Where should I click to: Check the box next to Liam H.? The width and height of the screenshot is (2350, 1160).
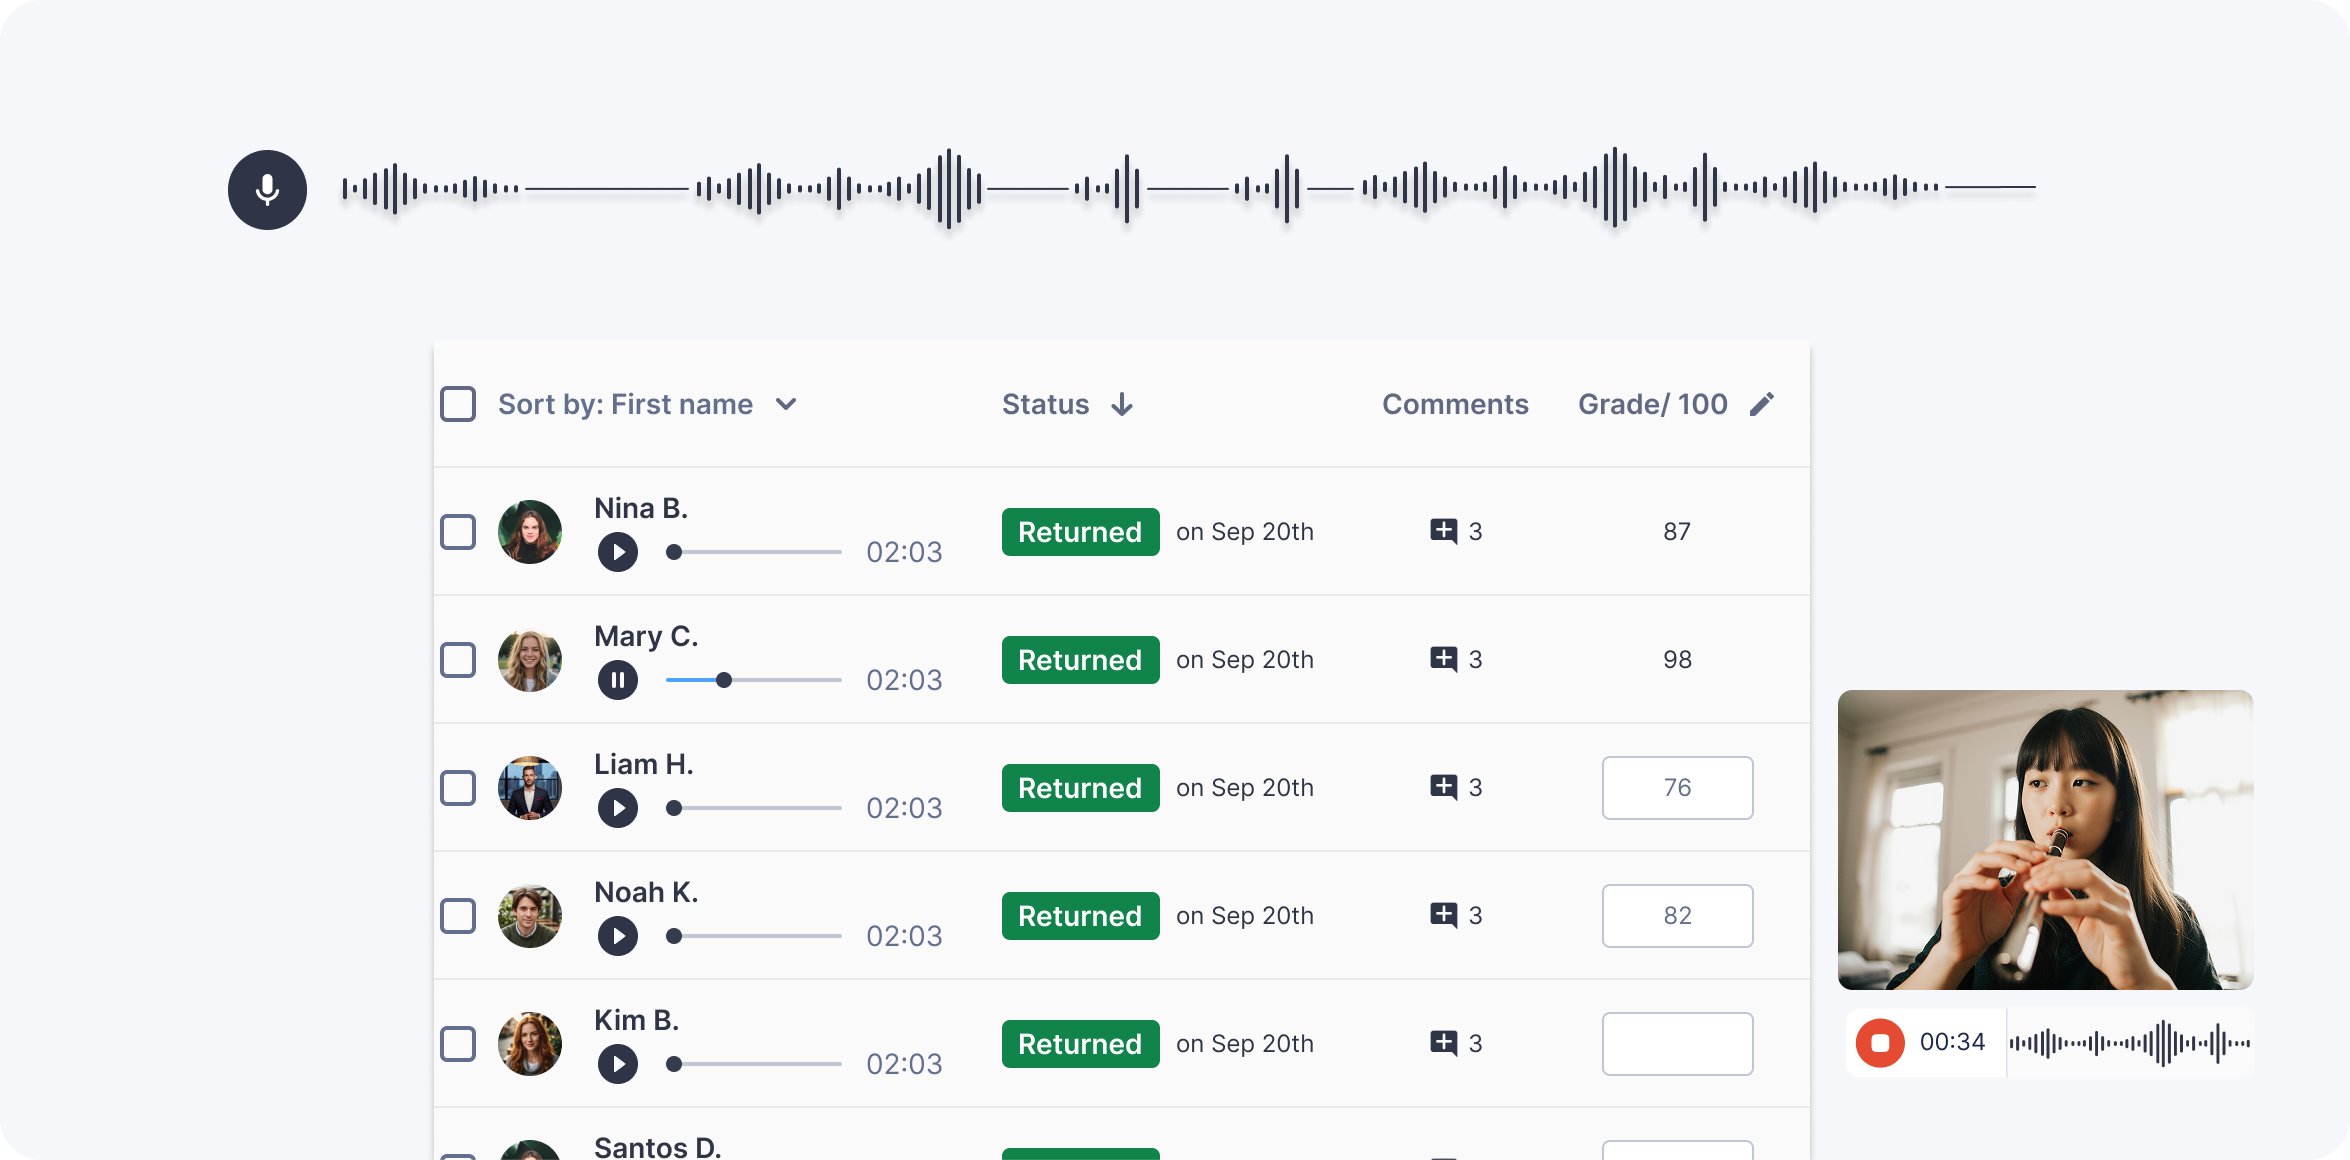click(458, 788)
